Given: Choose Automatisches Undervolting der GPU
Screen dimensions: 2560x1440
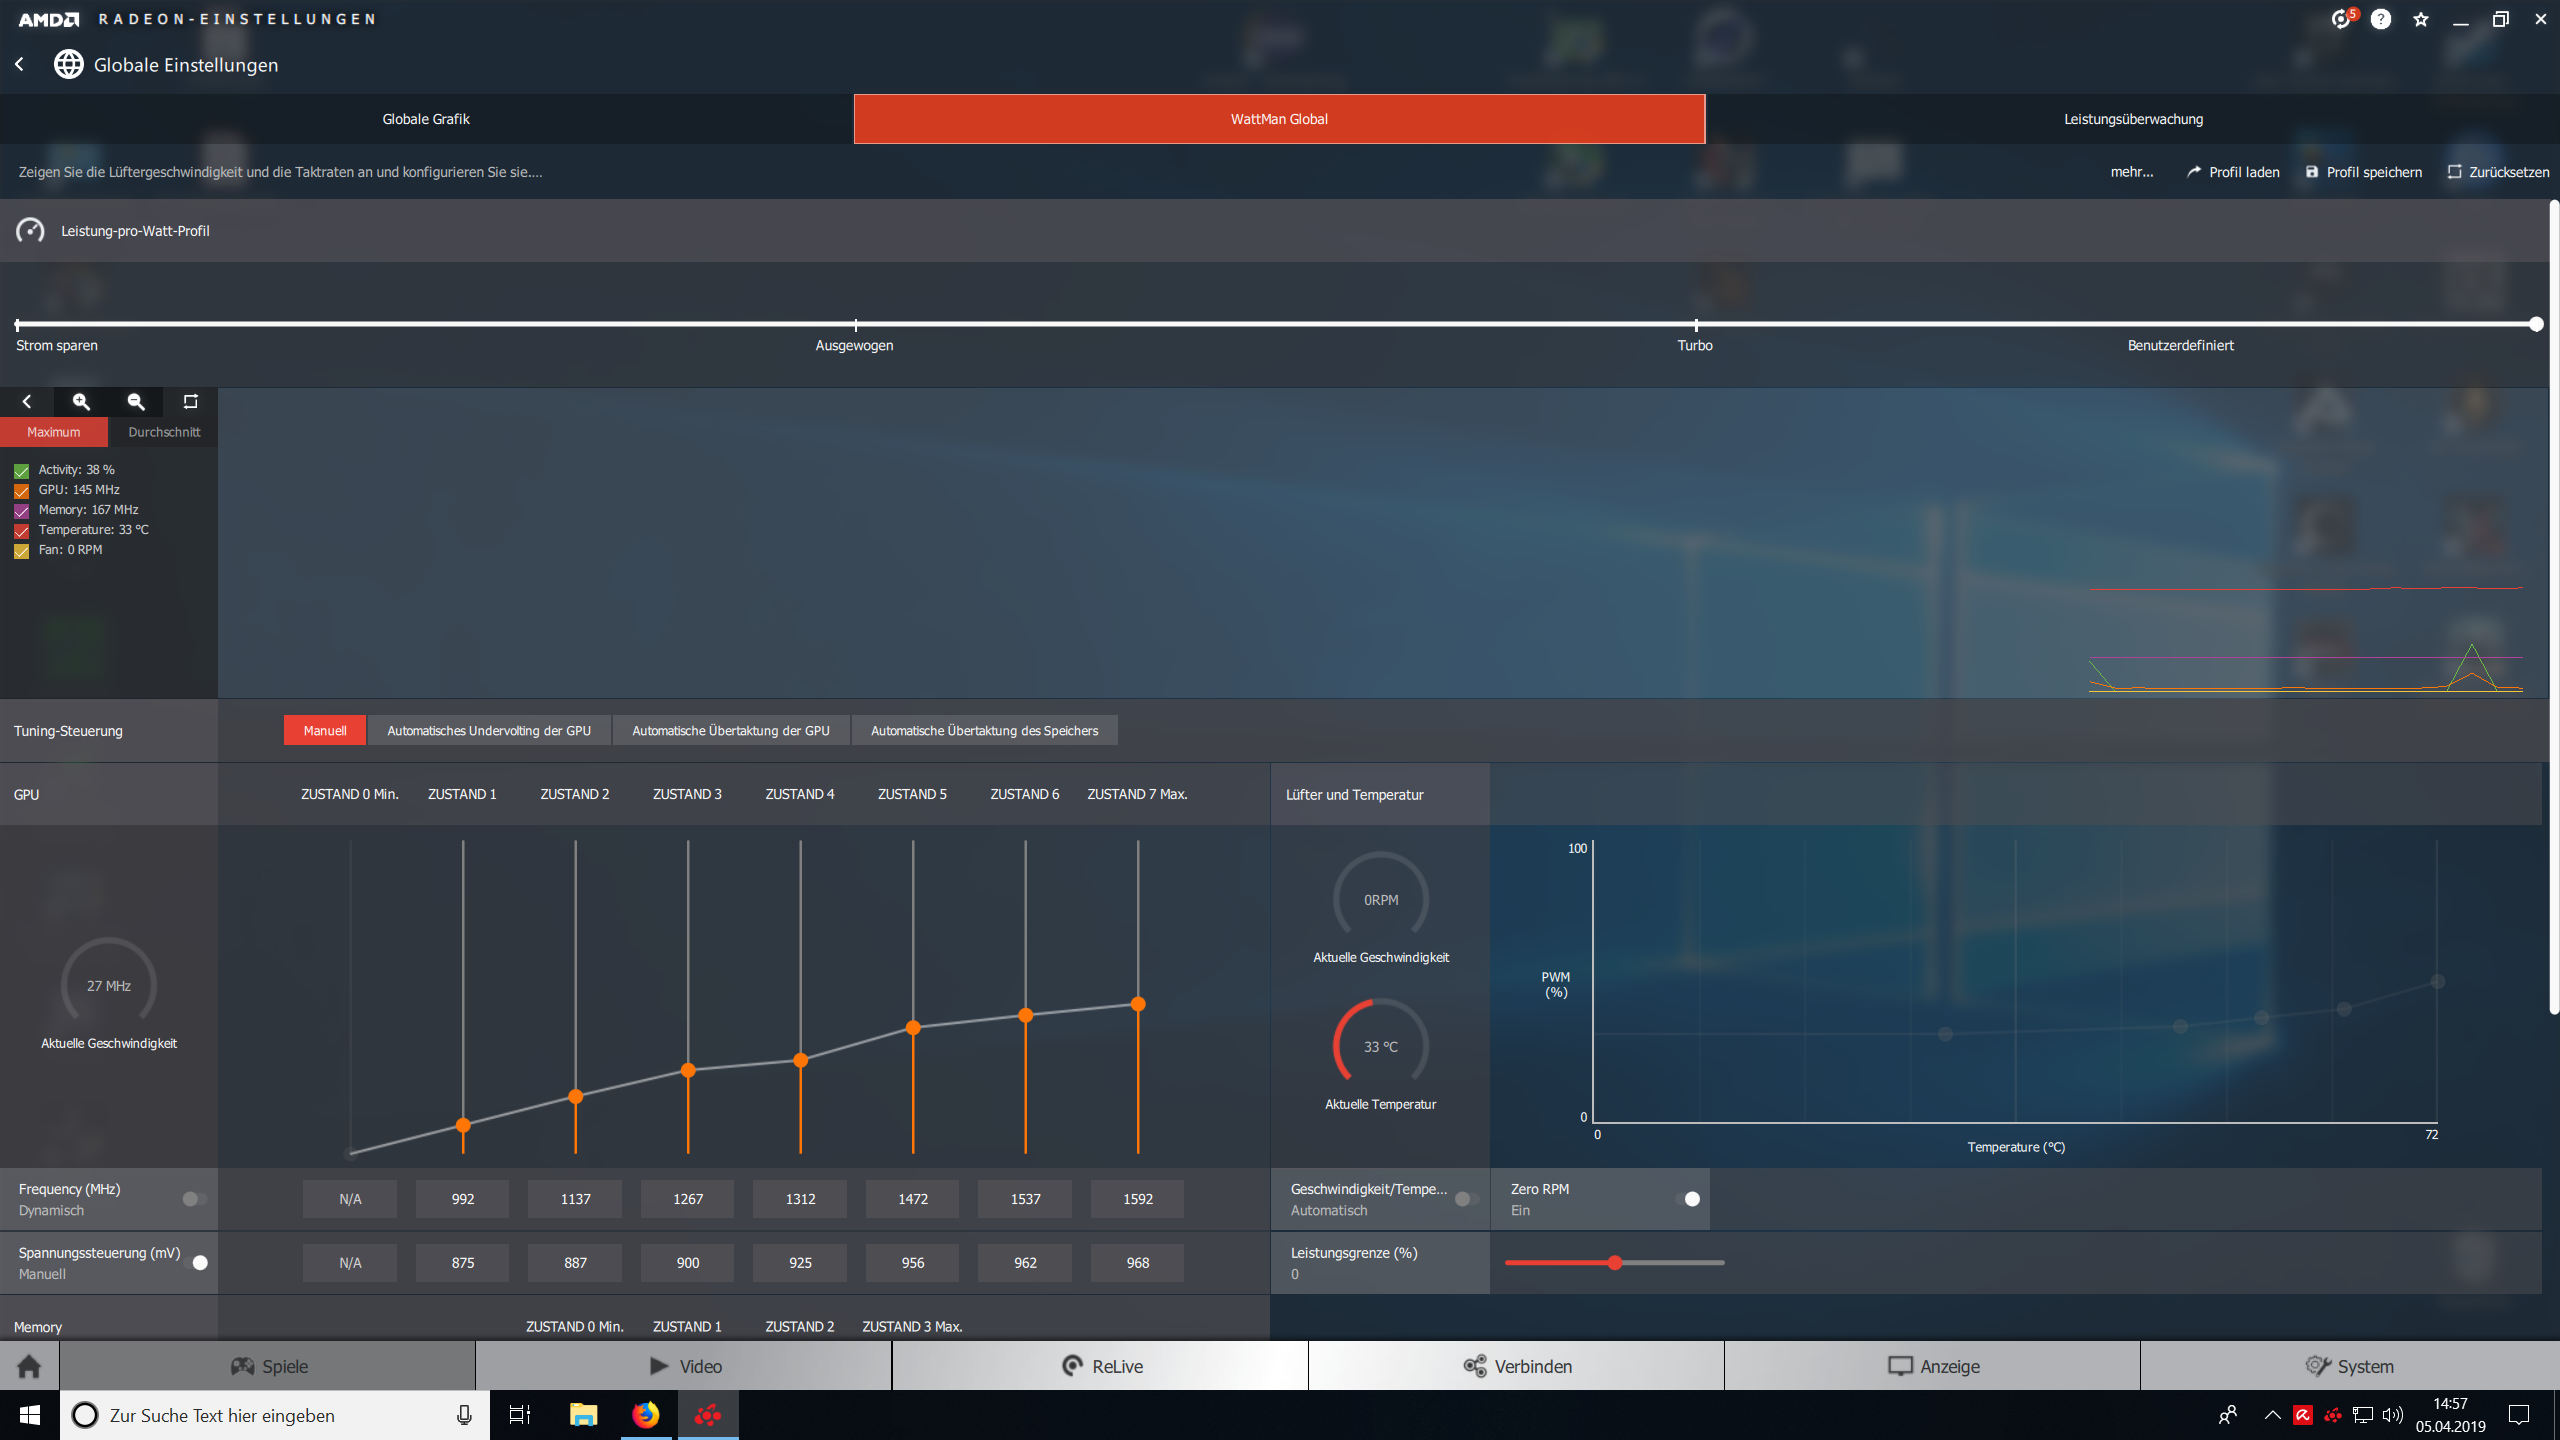Looking at the screenshot, I should [x=489, y=730].
